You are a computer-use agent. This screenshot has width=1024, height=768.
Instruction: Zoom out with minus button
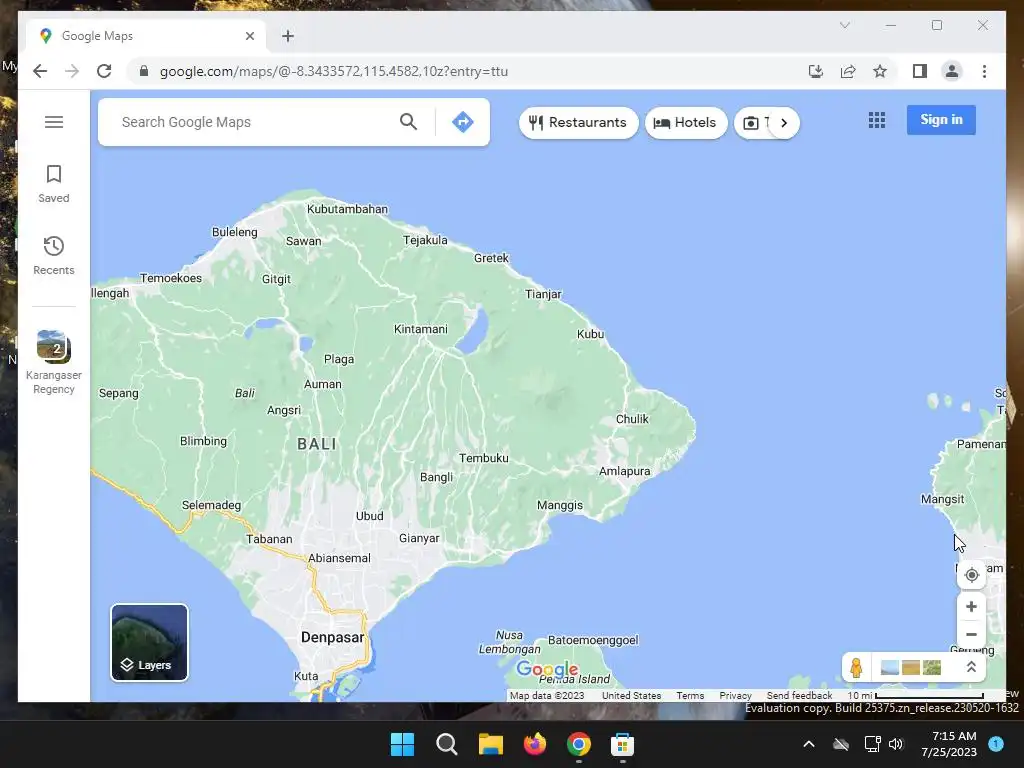tap(971, 634)
